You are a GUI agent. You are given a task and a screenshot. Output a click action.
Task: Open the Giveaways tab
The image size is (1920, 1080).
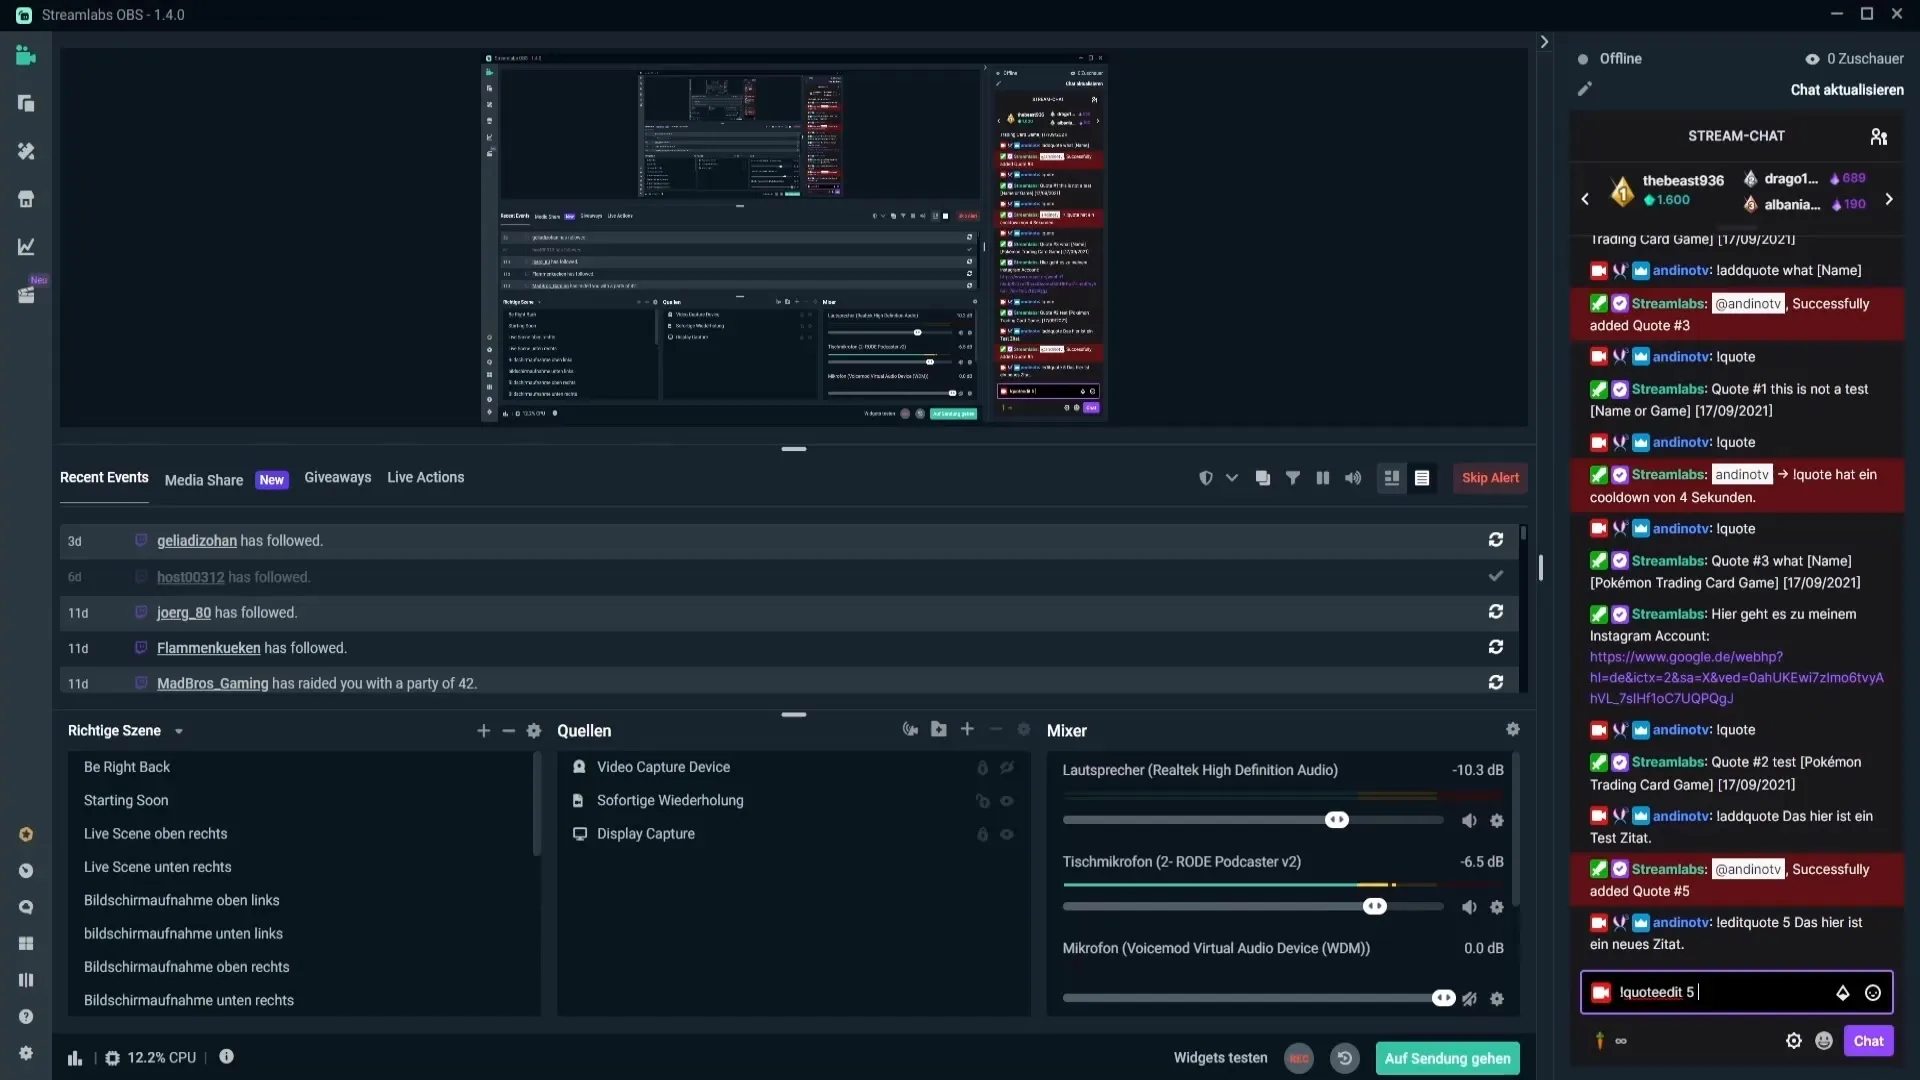[x=337, y=478]
